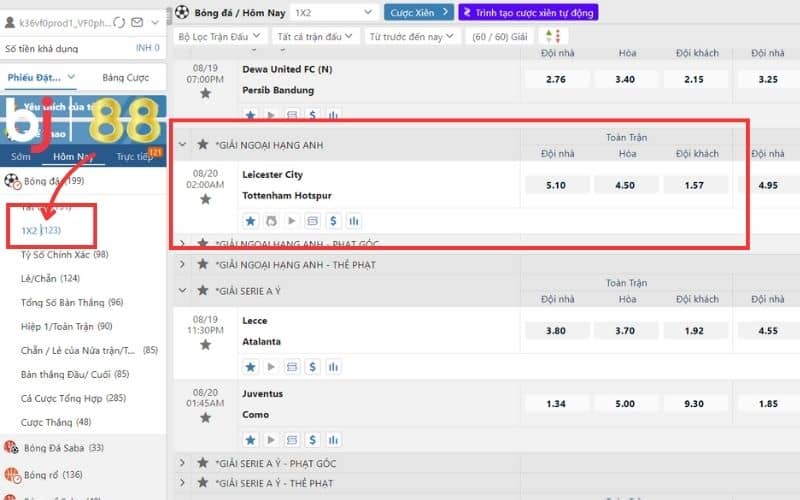Viewport: 800px width, 500px height.
Task: Open the Bộ Lọc Trận Đấu filter dropdown
Action: (x=219, y=36)
